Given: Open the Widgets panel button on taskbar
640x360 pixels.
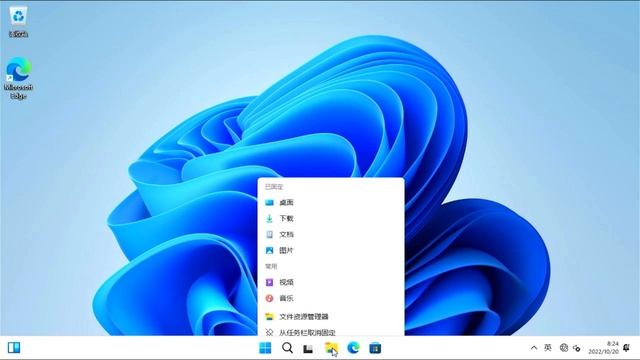Looking at the screenshot, I should (14, 348).
